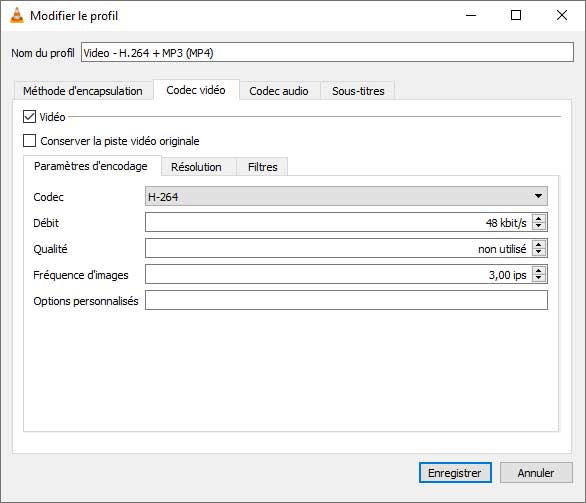Switch to Méthode d'encapsulation tab

coord(83,91)
